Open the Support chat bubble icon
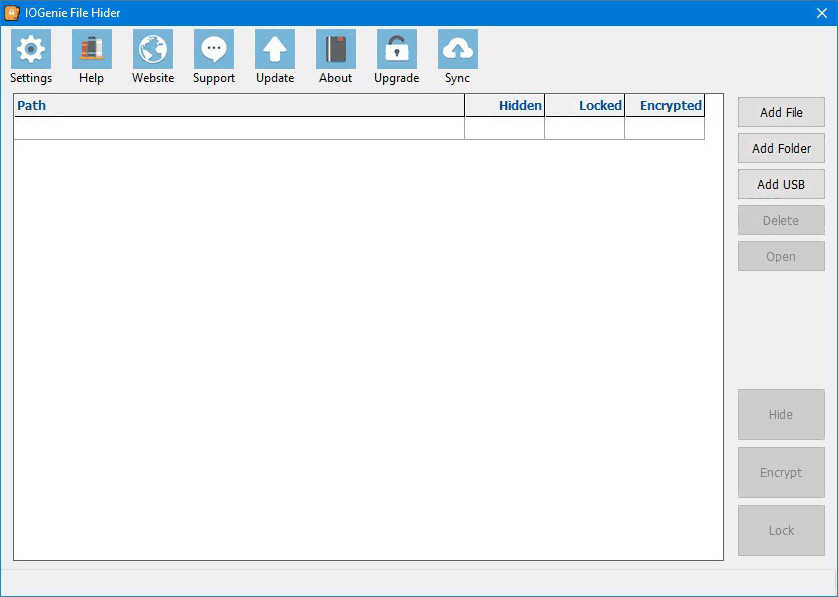 (214, 49)
